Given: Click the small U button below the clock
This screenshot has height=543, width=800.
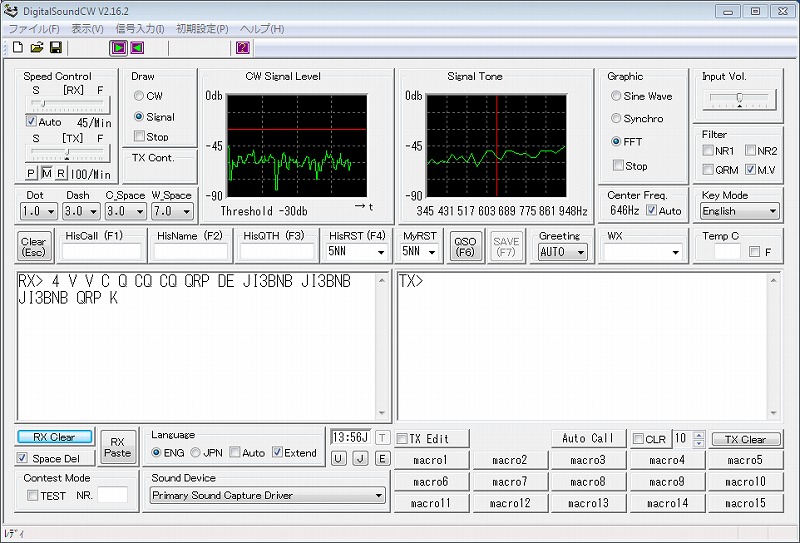Looking at the screenshot, I should pos(338,458).
